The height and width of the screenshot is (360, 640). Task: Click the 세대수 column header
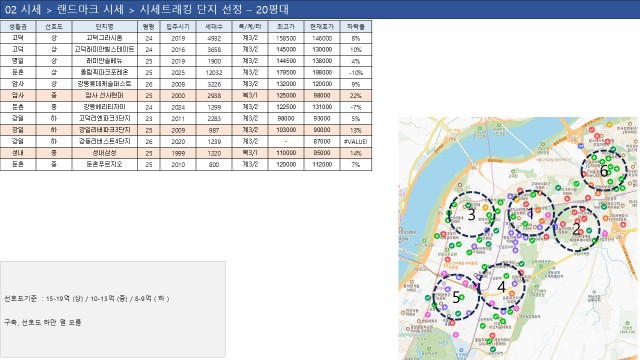point(214,27)
